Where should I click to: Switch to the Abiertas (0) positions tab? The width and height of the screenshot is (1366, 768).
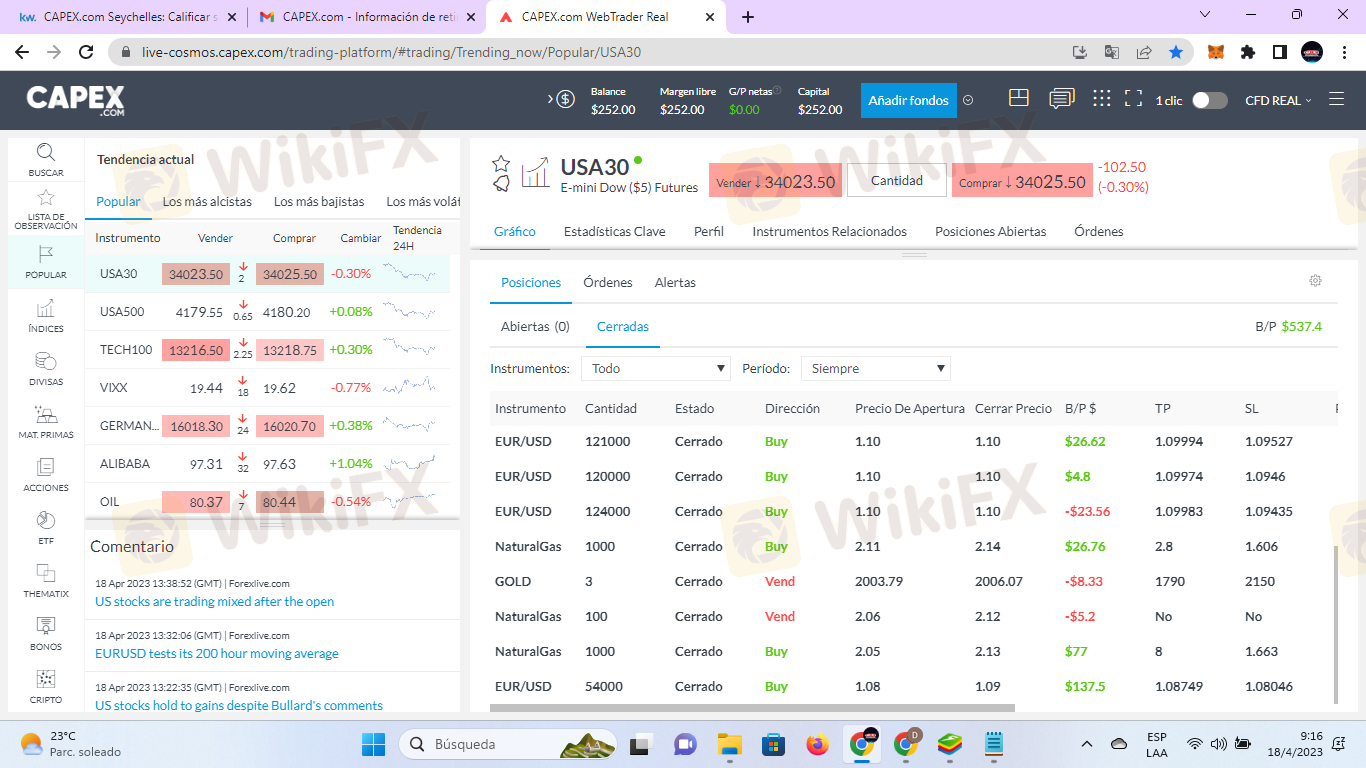[x=535, y=326]
